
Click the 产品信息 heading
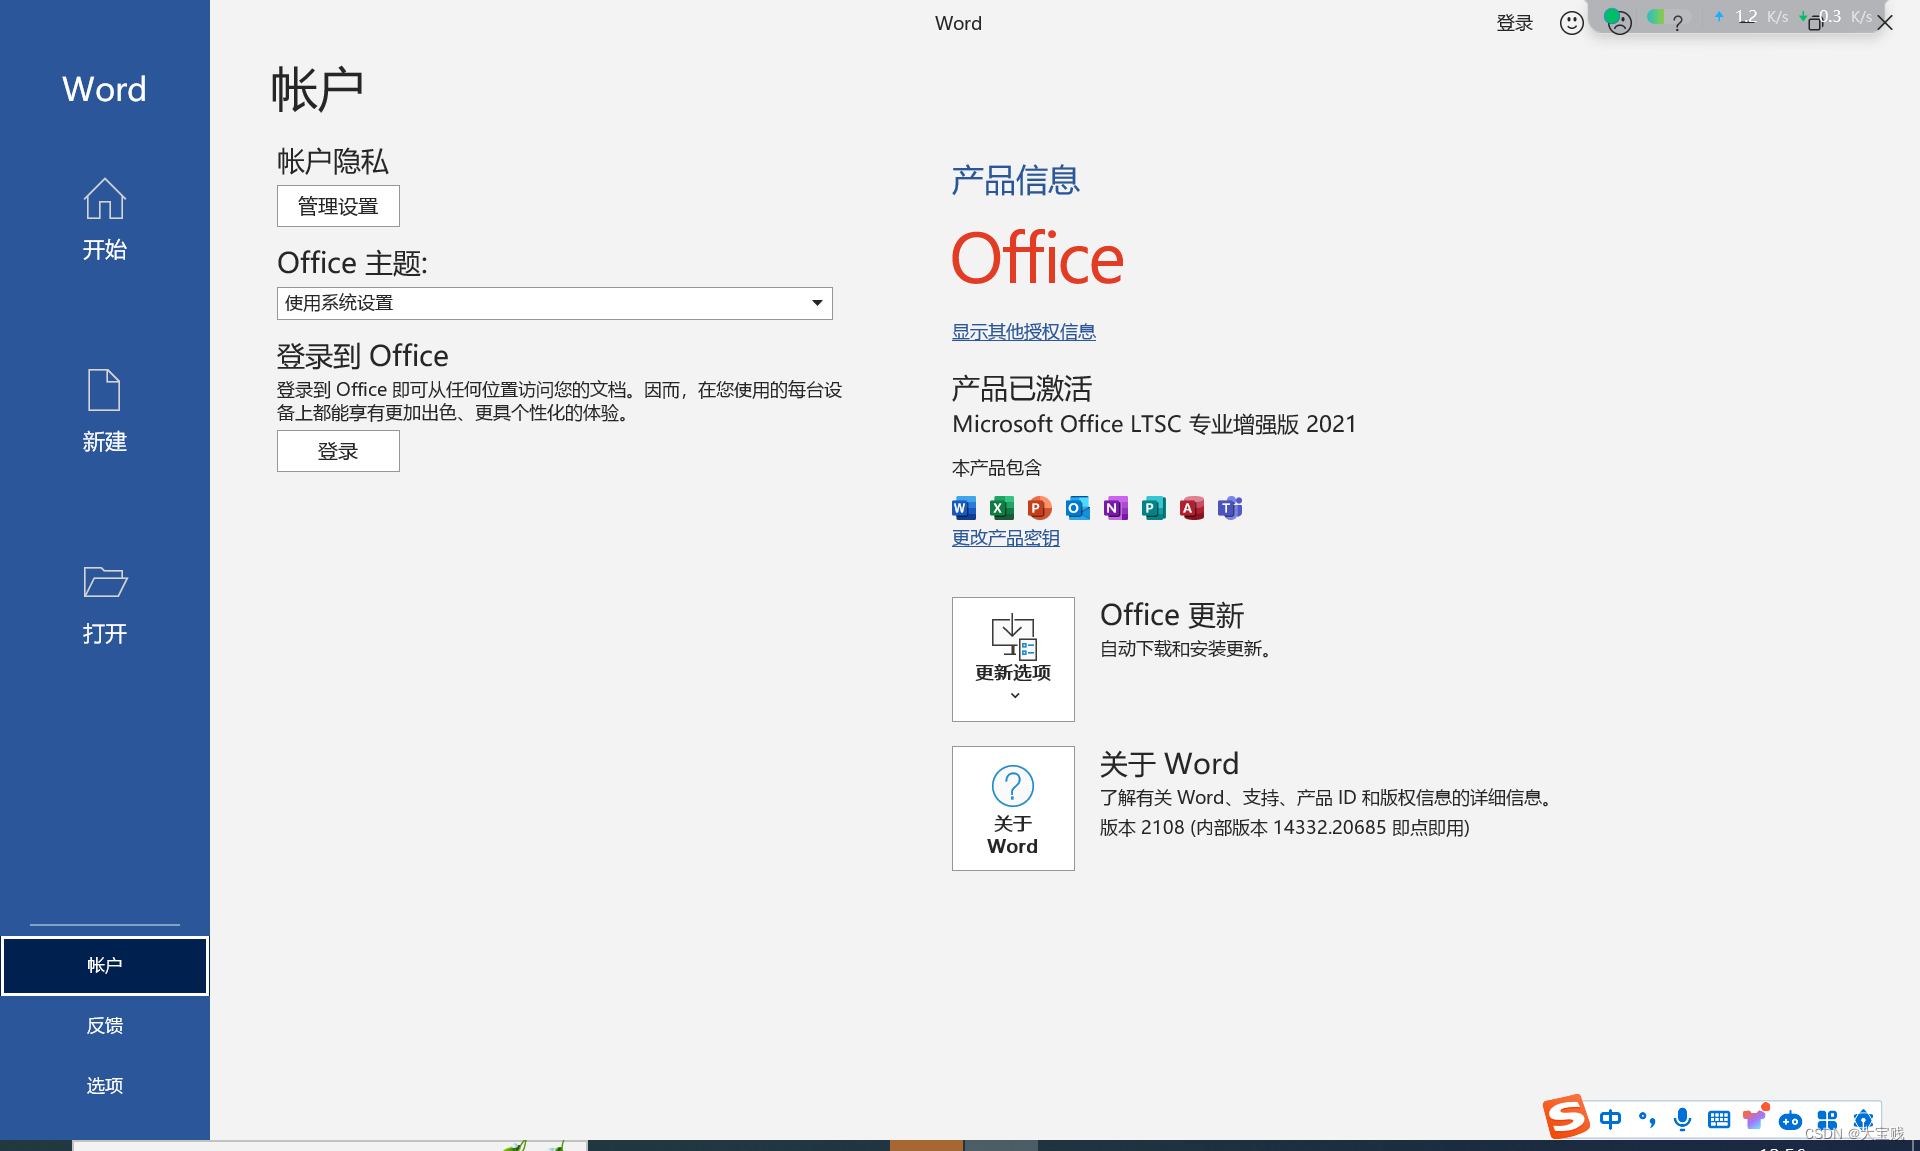1015,180
